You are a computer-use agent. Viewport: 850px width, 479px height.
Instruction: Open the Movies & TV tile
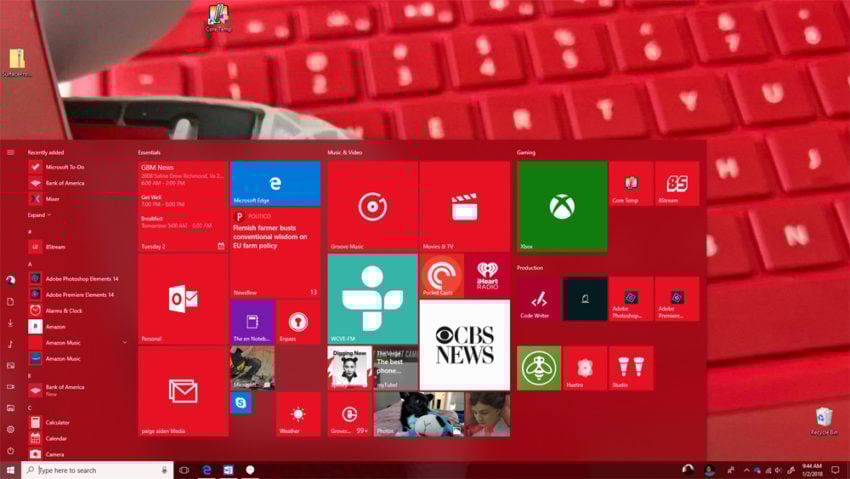coord(465,206)
